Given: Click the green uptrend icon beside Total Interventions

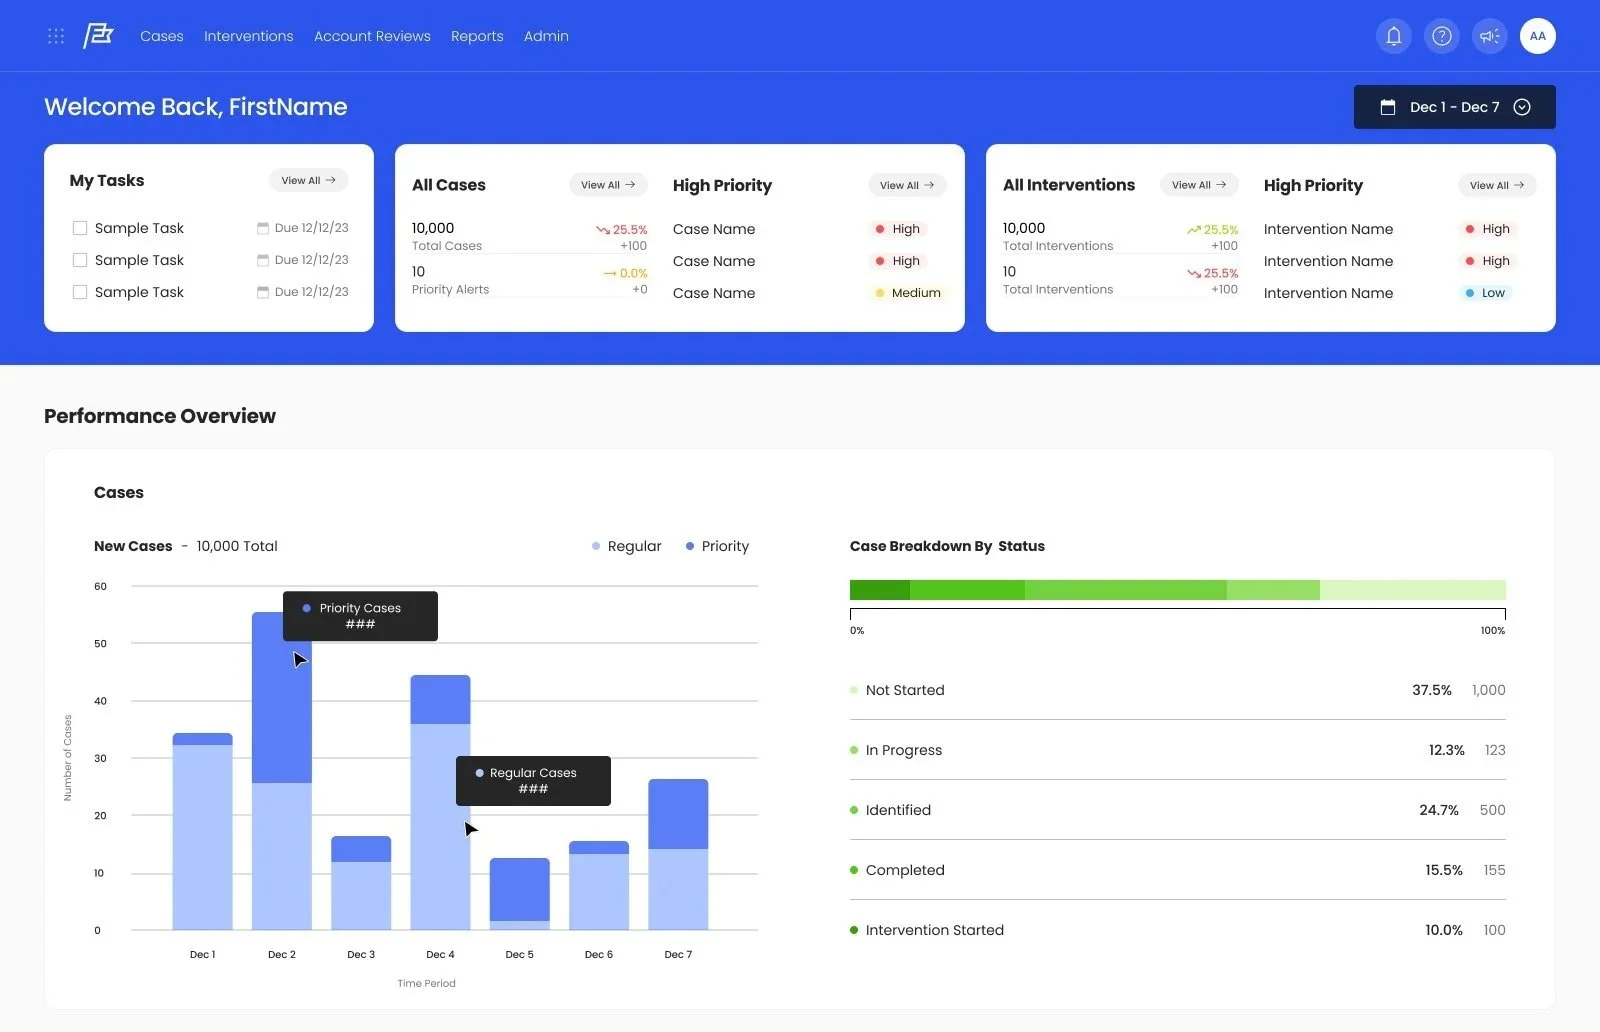Looking at the screenshot, I should pos(1194,230).
